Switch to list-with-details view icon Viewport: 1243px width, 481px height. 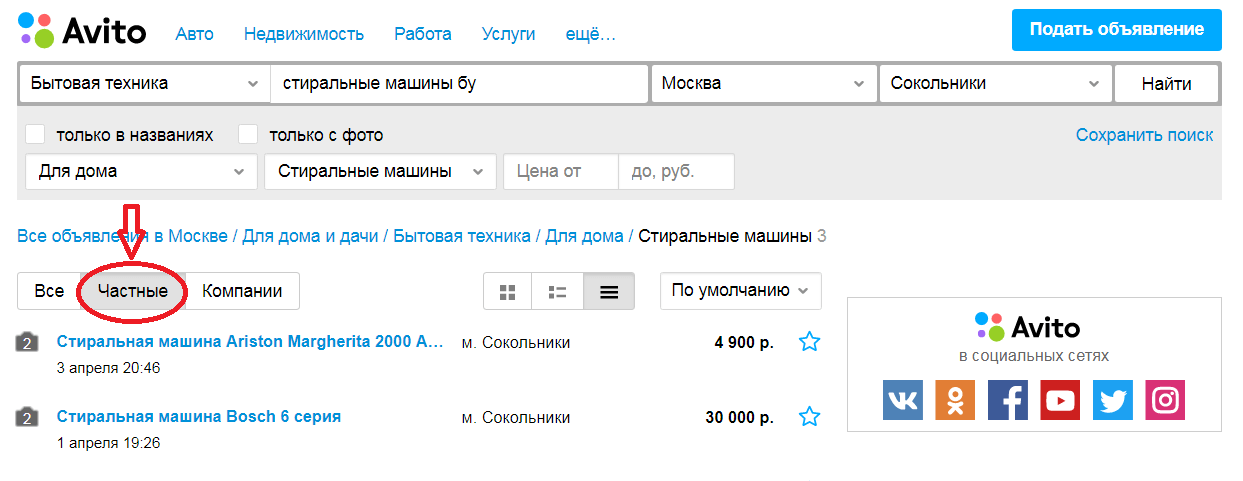click(x=558, y=292)
